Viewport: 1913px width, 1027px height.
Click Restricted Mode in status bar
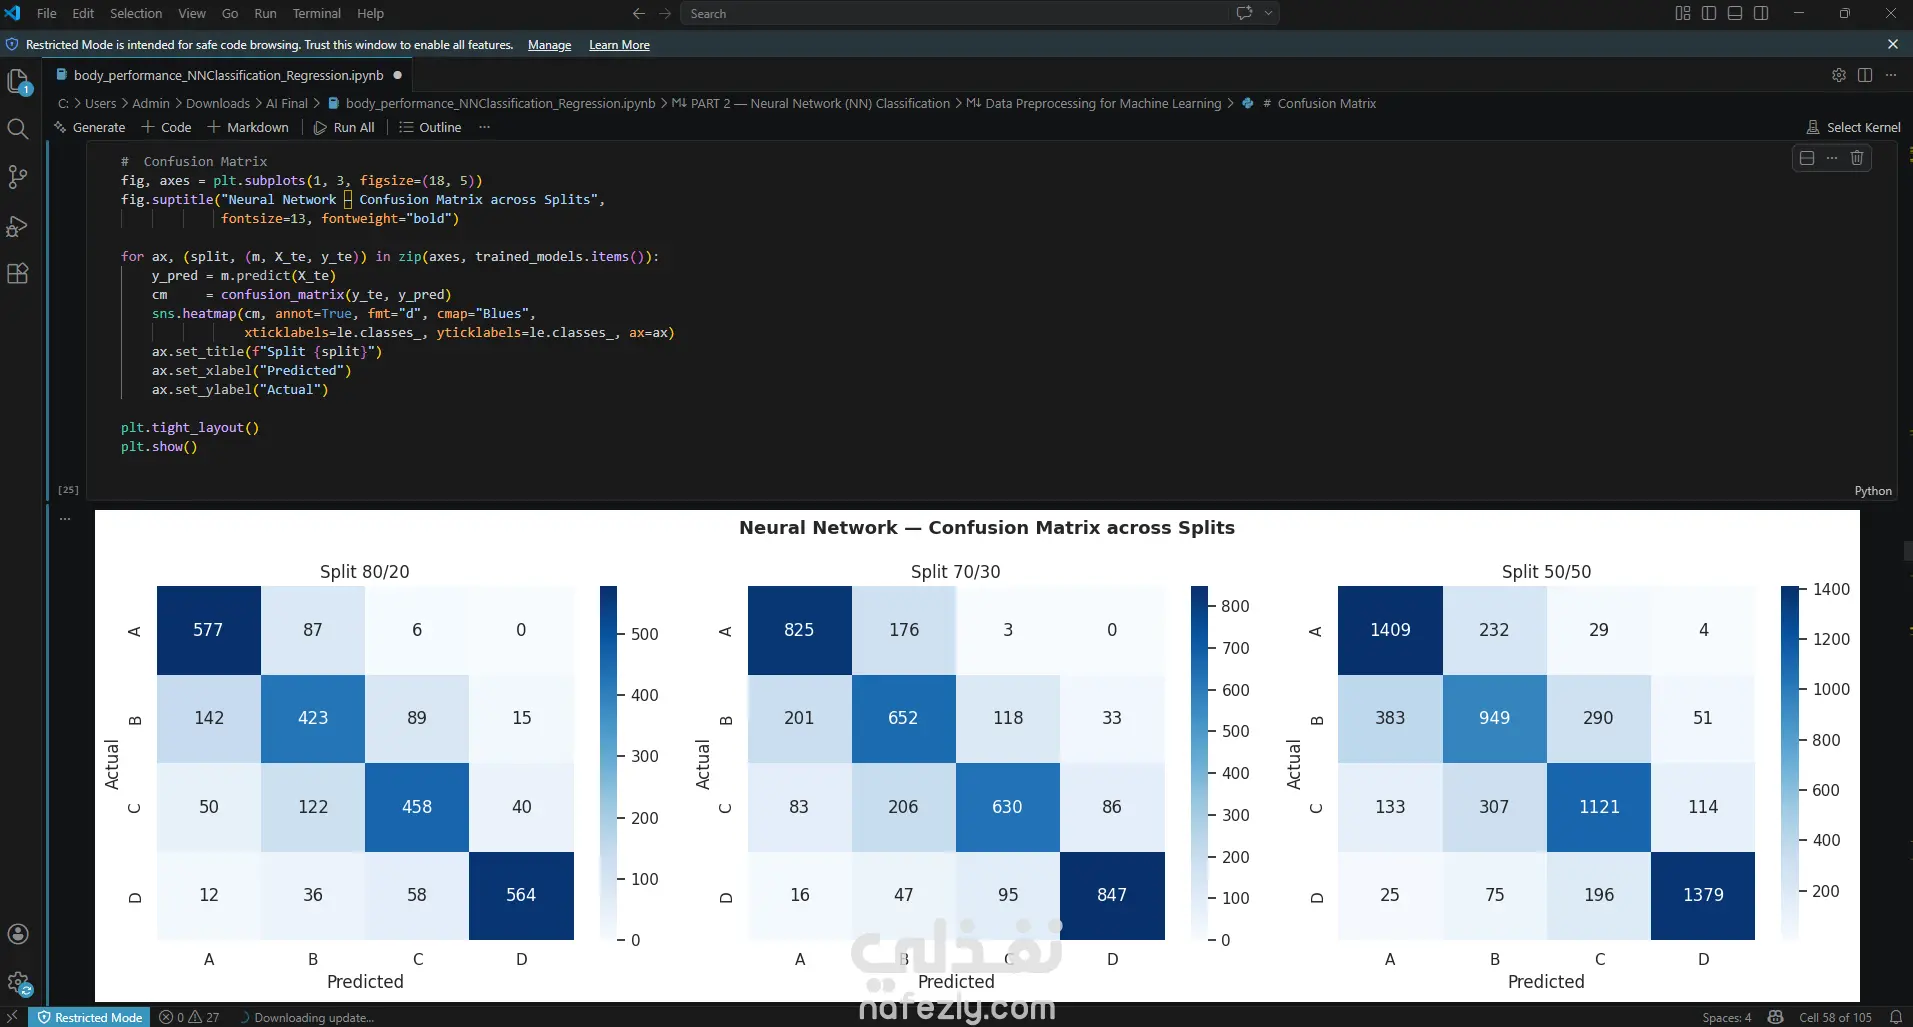89,1017
